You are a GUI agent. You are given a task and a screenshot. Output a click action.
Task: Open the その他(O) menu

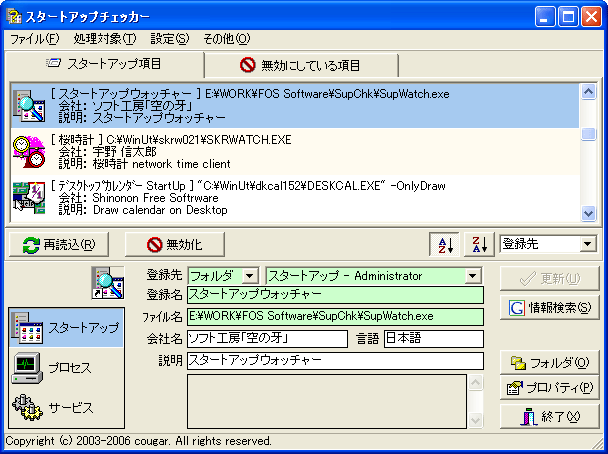226,39
